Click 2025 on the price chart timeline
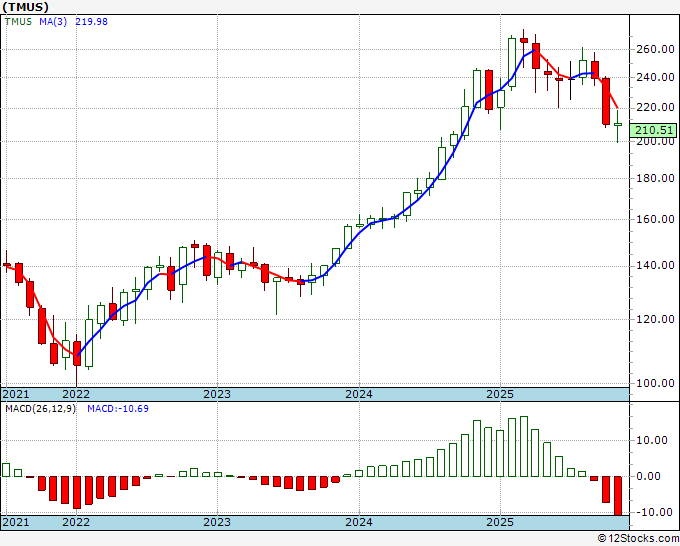 (500, 394)
